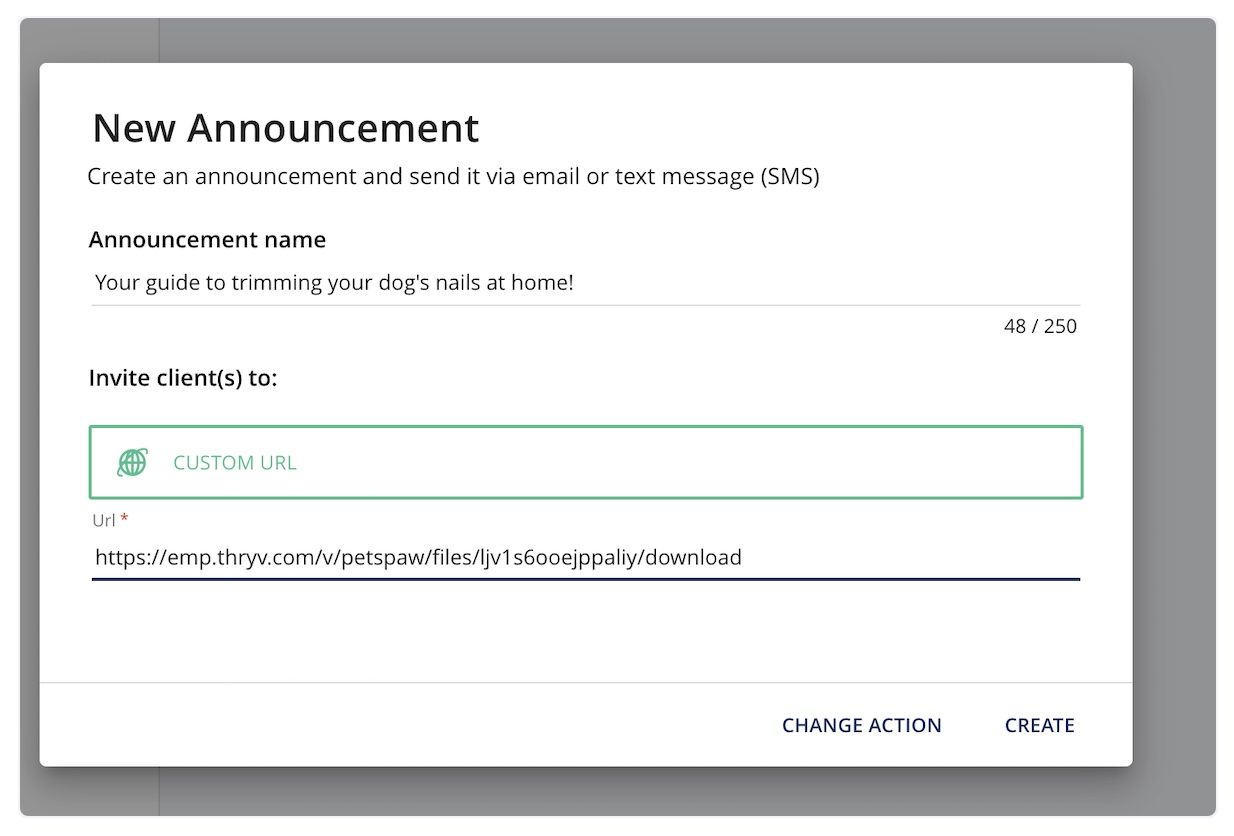The image size is (1234, 836).
Task: Click the 48 / 250 character counter
Action: pos(1040,326)
